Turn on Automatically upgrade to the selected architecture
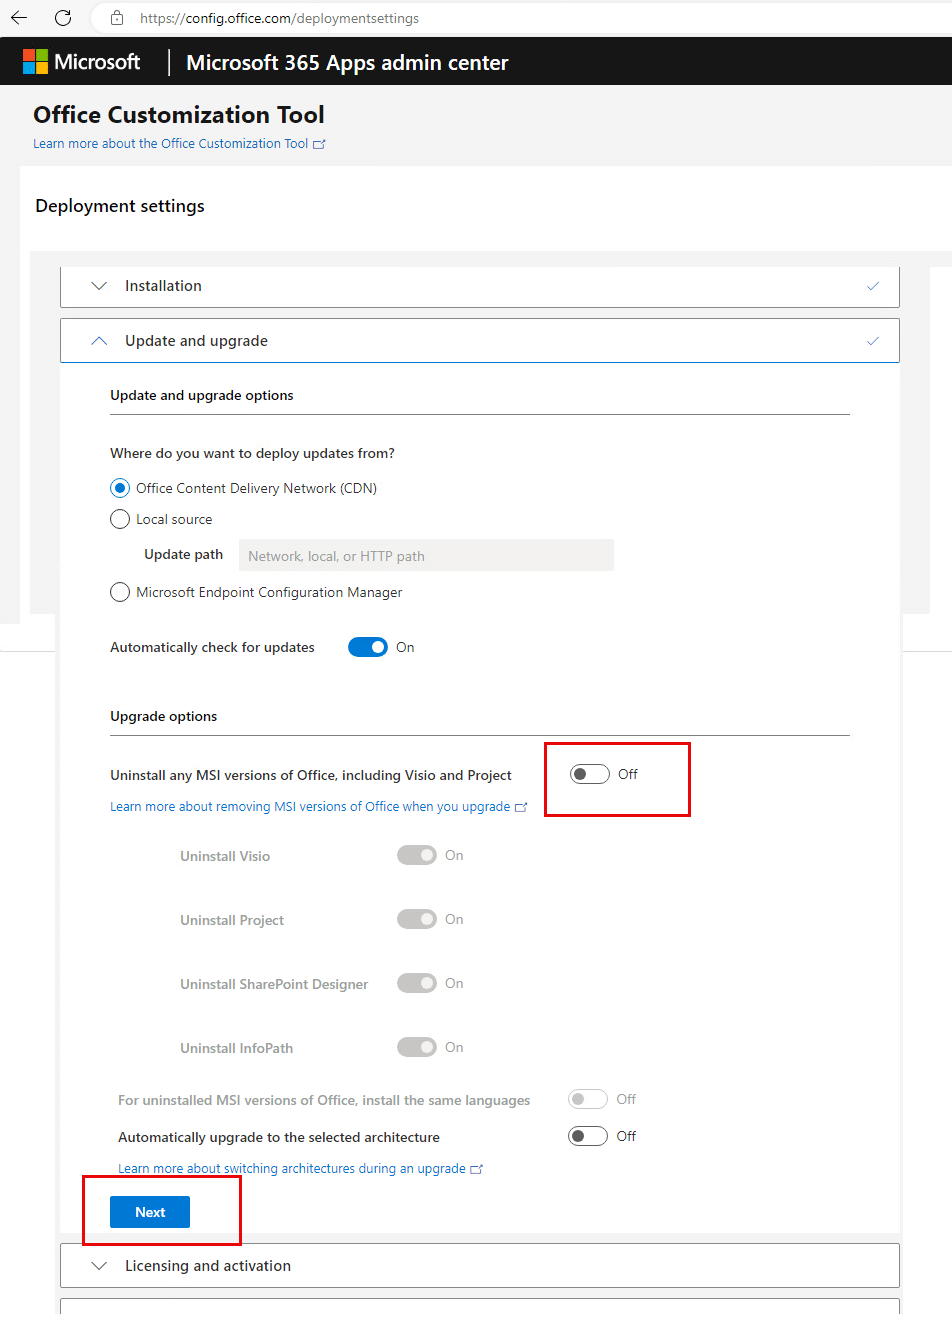Viewport: 952px width, 1320px height. 588,1135
